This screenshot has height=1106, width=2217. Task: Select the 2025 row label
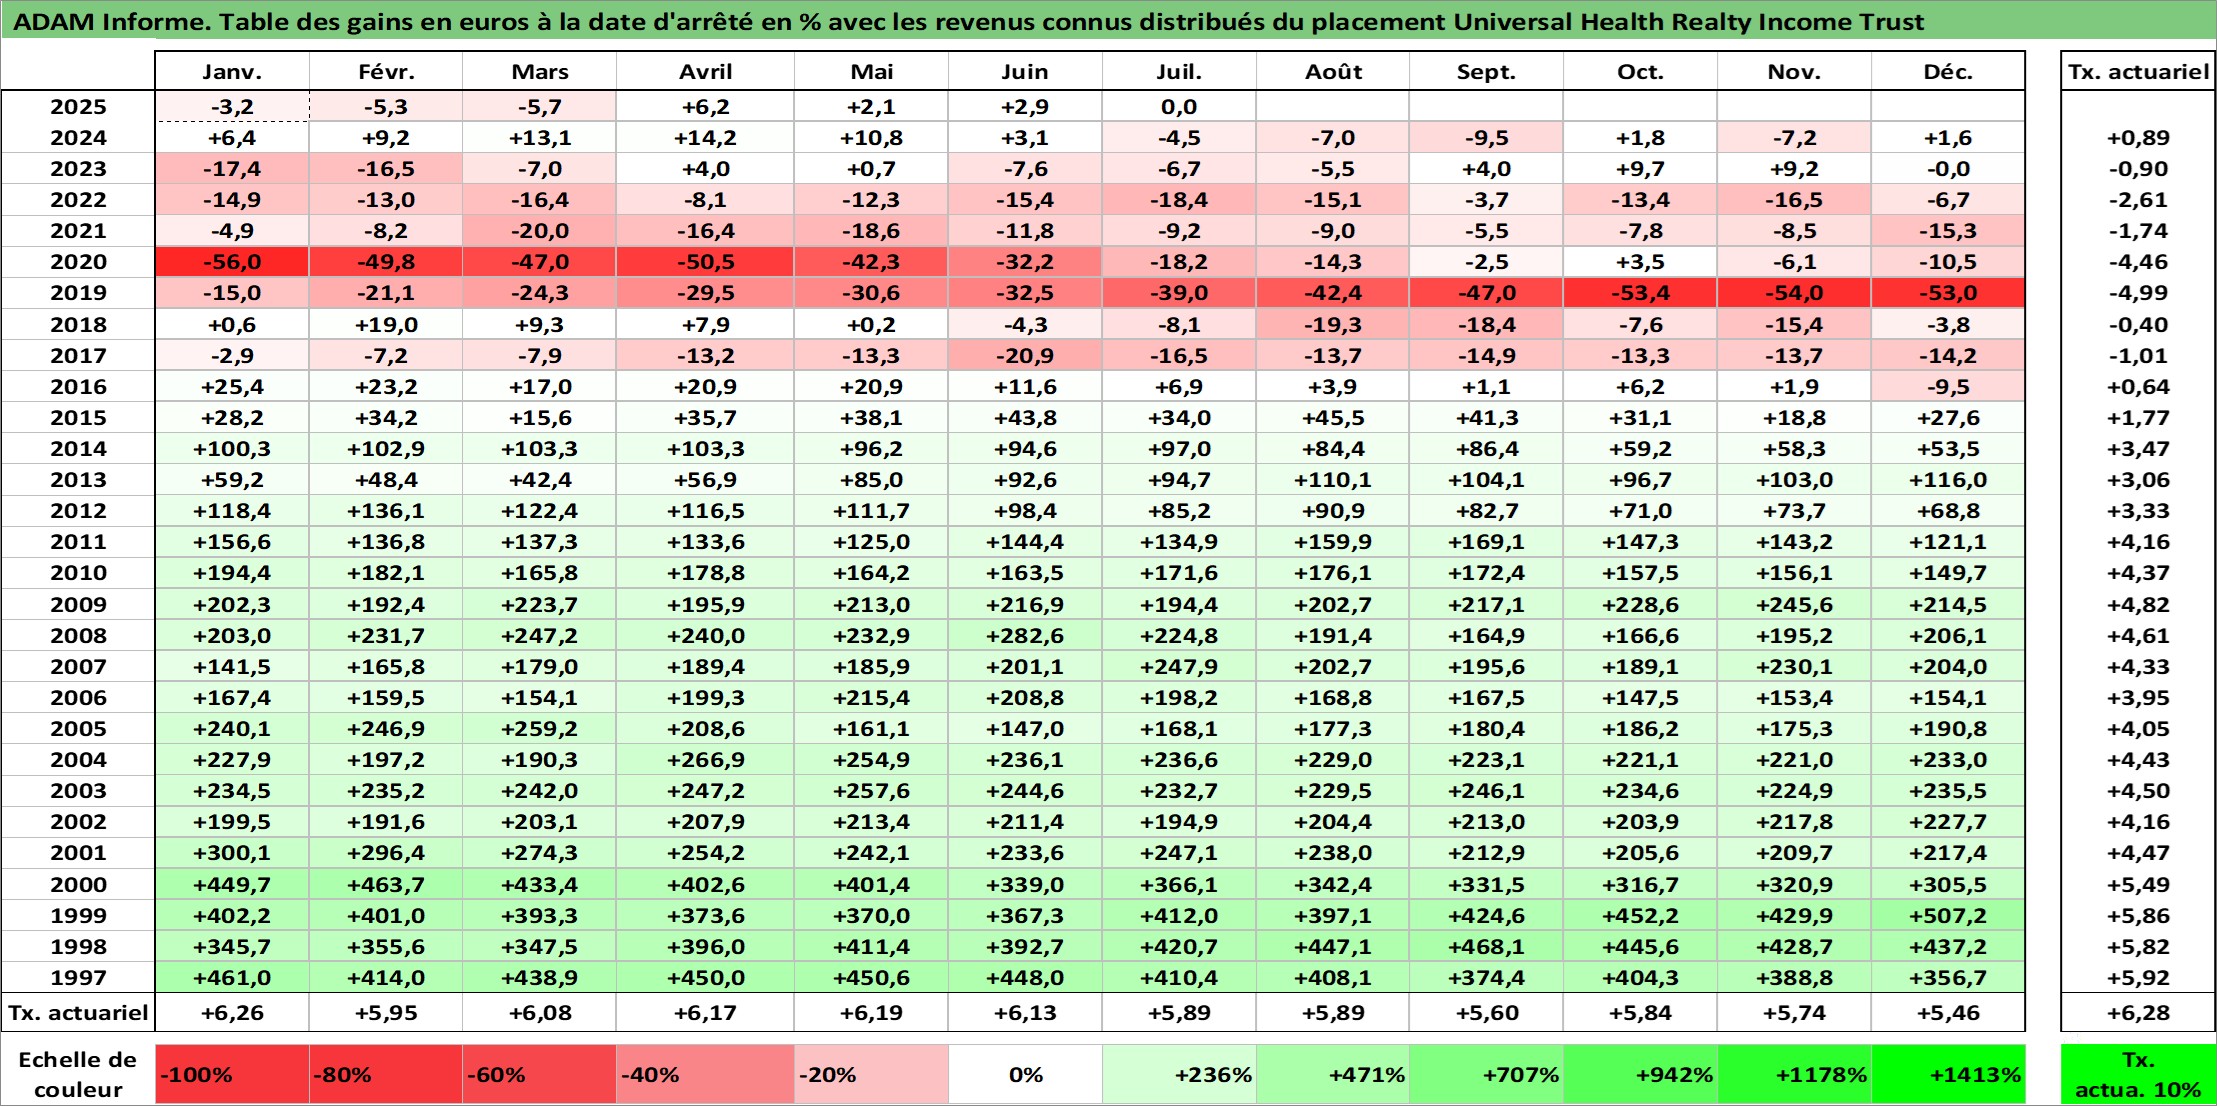pyautogui.click(x=78, y=107)
